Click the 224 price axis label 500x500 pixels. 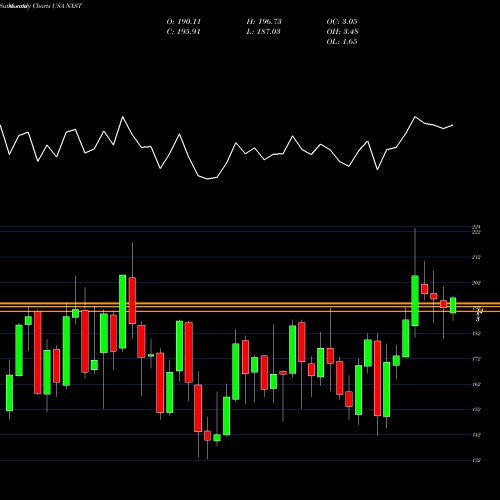tap(476, 227)
